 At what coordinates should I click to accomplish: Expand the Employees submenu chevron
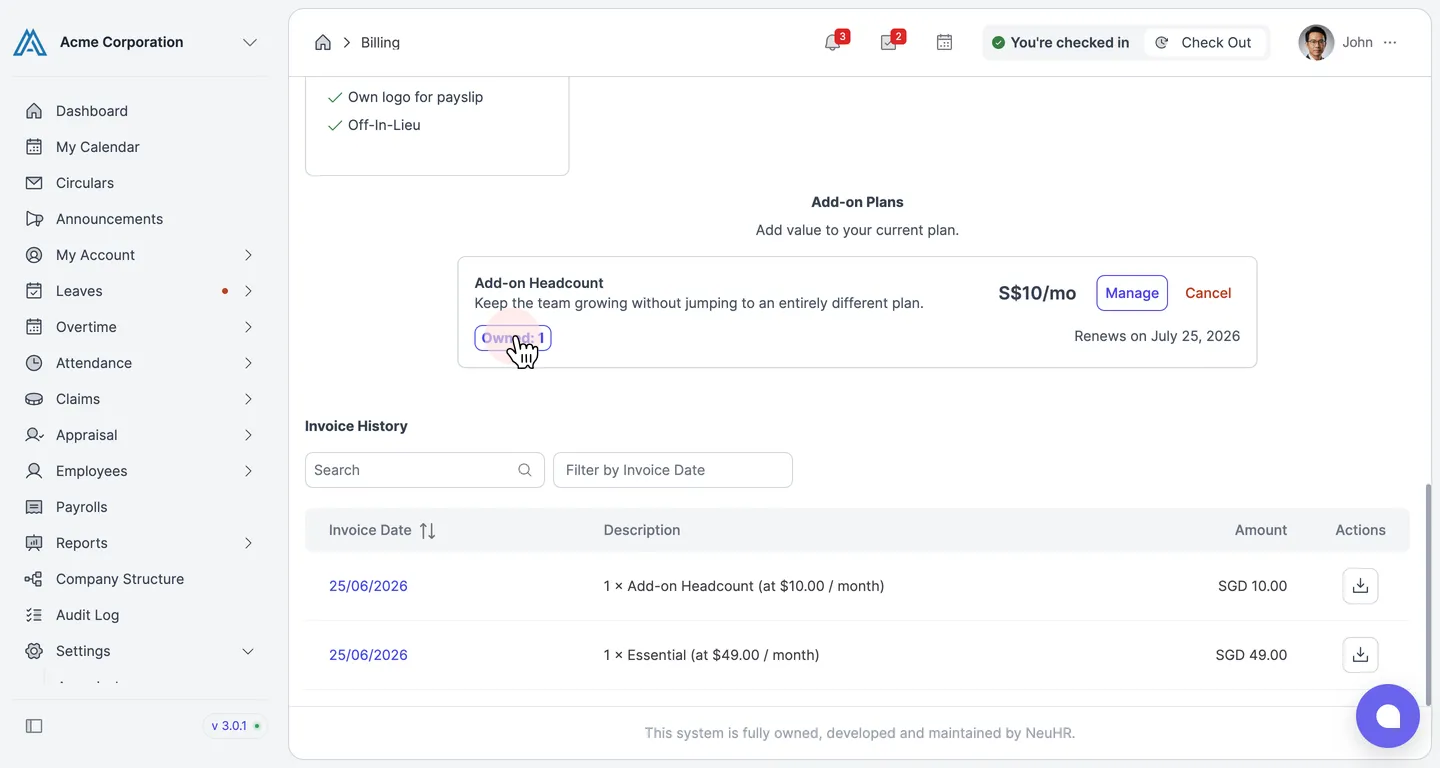(248, 471)
